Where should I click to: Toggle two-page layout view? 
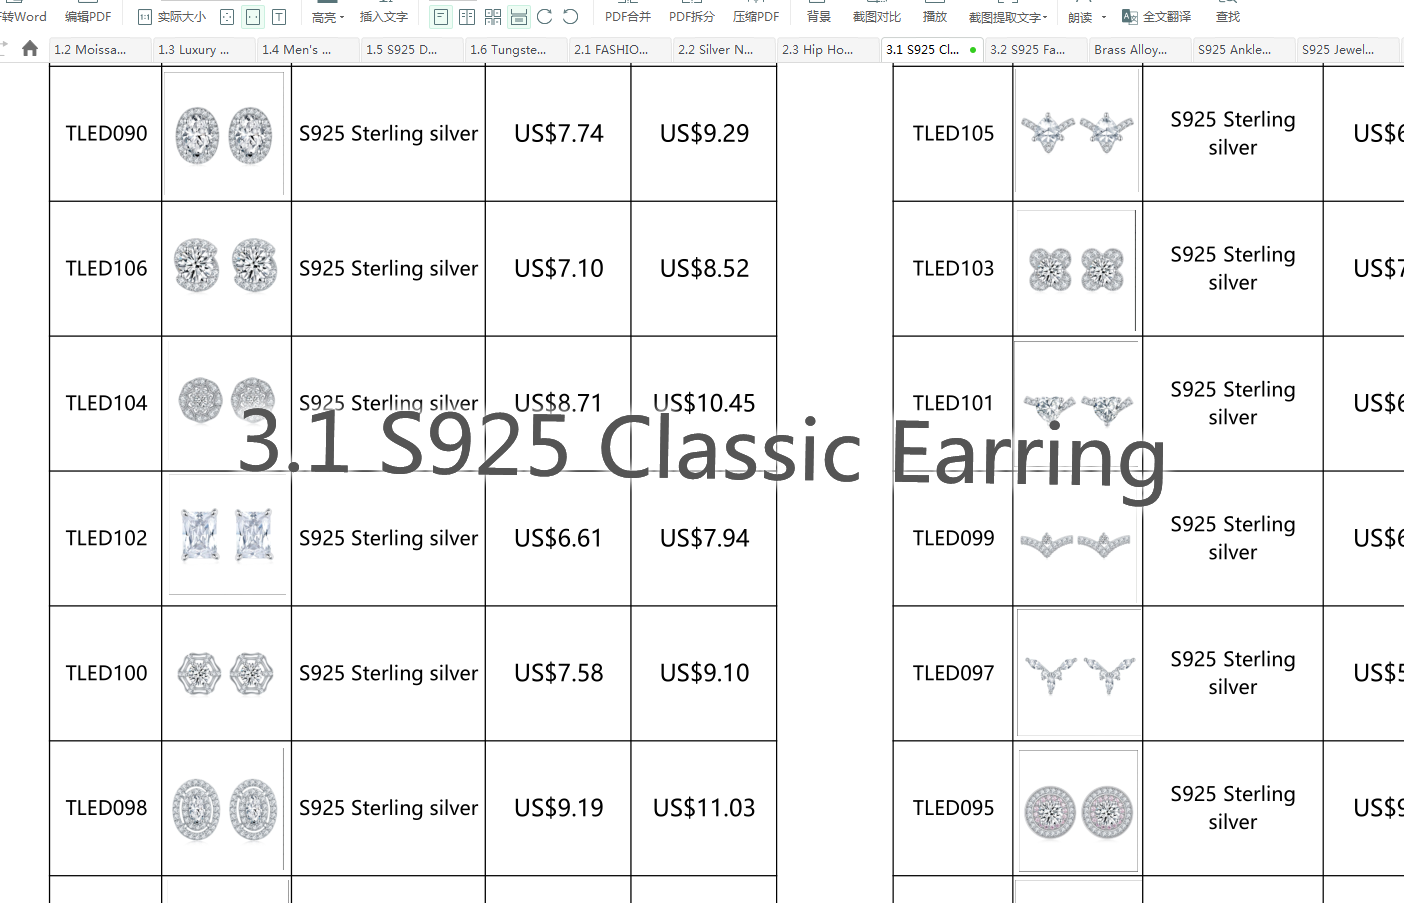click(x=467, y=16)
